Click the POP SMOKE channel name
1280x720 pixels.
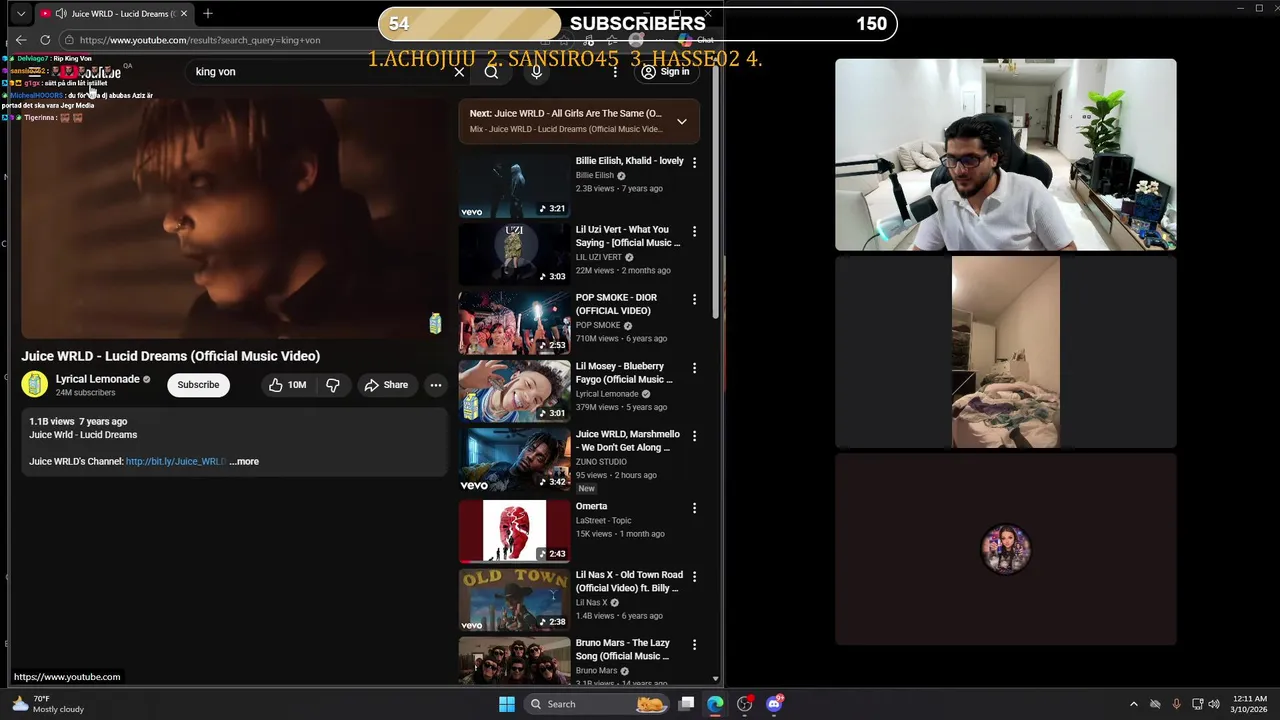pos(598,325)
